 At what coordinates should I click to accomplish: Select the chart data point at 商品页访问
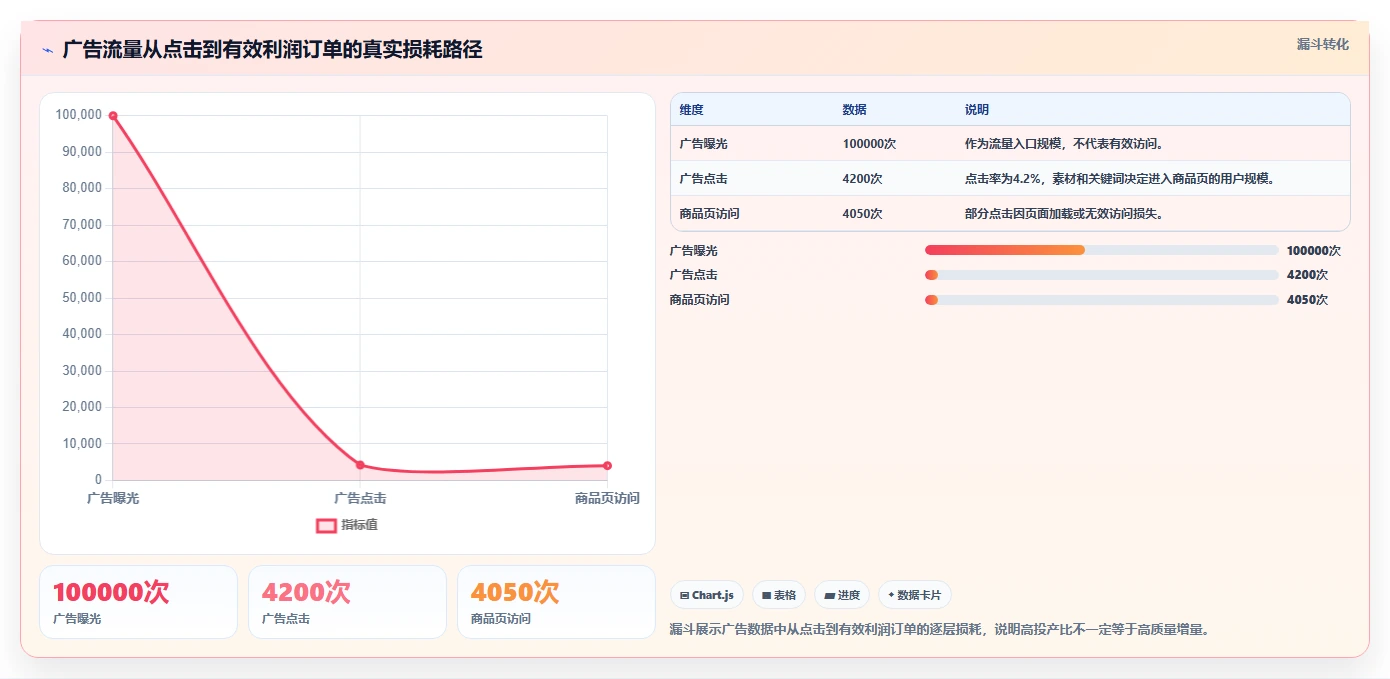click(x=607, y=466)
